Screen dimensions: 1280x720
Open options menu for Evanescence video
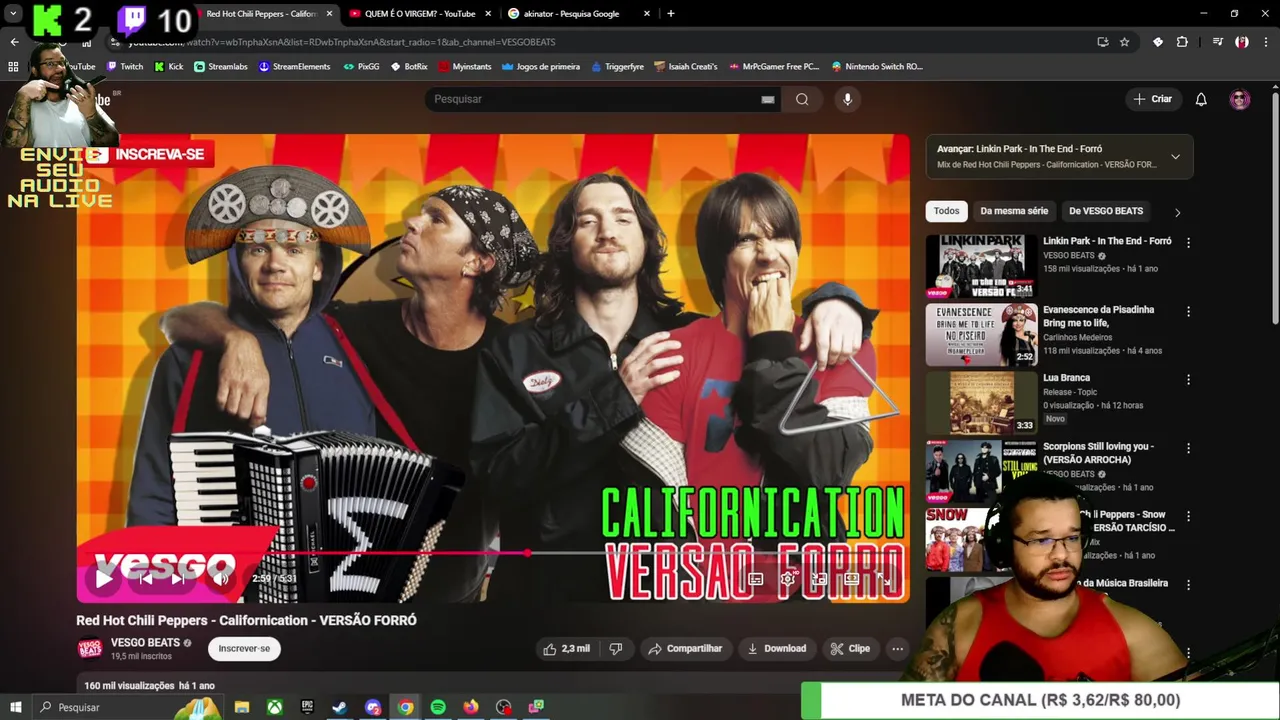click(x=1188, y=311)
